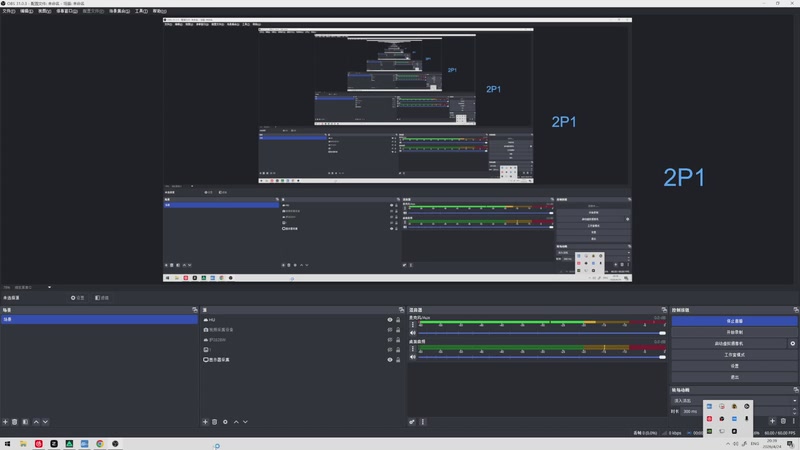Screen dimensions: 800x450
Task: Add a new scene with plus icon
Action: coord(6,422)
